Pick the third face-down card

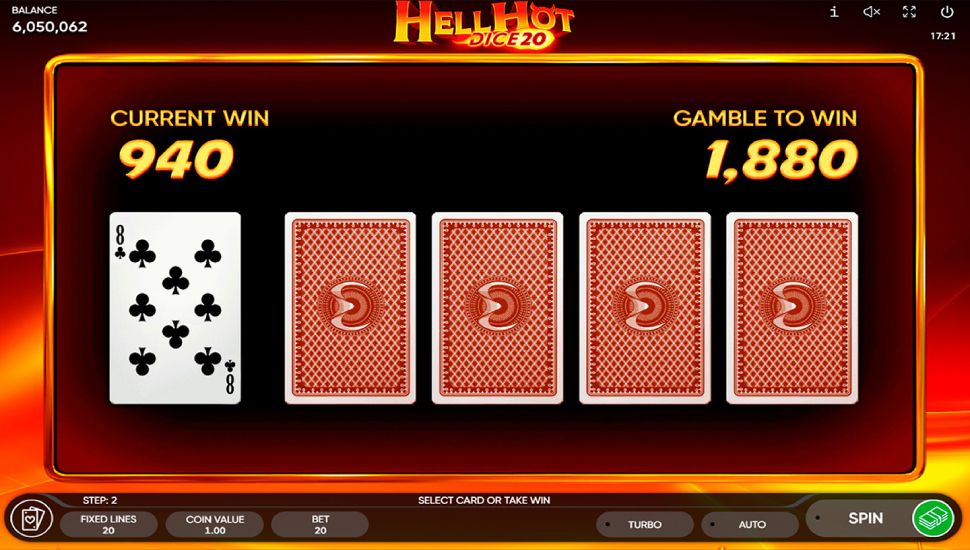[x=645, y=308]
